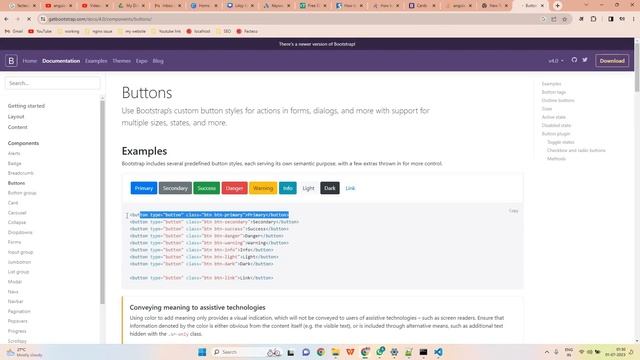The width and height of the screenshot is (640, 360).
Task: View site information icon beside the URL
Action: click(43, 19)
